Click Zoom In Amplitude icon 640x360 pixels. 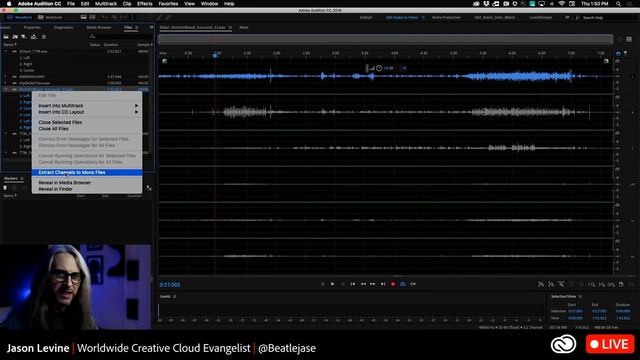[x=541, y=284]
